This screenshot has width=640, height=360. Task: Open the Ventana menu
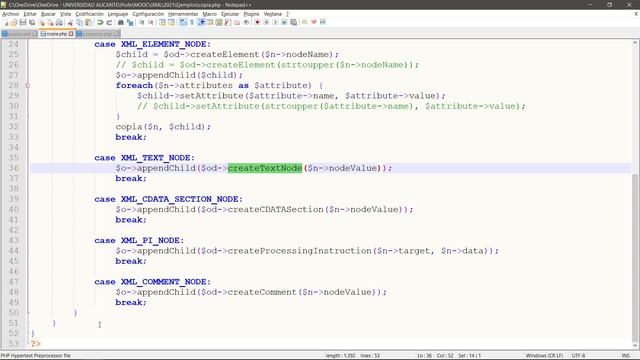point(273,14)
